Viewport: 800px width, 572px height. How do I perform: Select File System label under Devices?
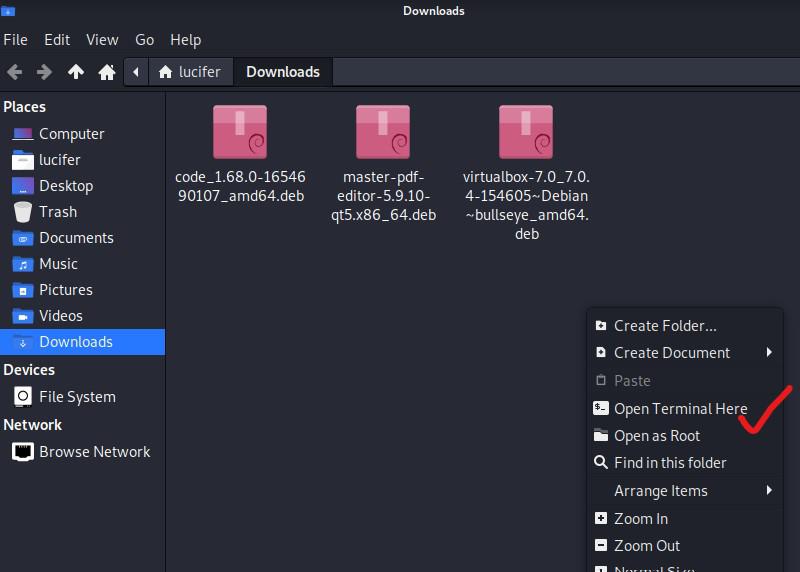pos(78,397)
